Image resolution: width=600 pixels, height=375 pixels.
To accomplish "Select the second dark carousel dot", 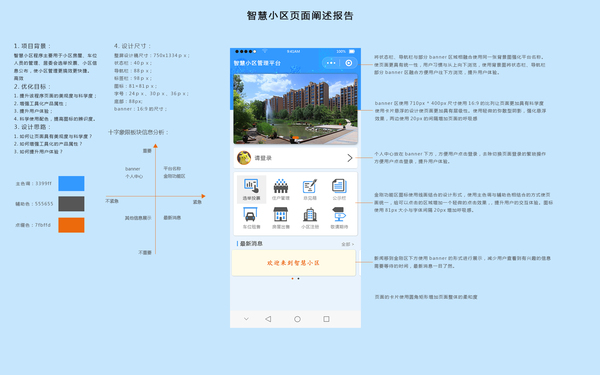I will pyautogui.click(x=298, y=279).
